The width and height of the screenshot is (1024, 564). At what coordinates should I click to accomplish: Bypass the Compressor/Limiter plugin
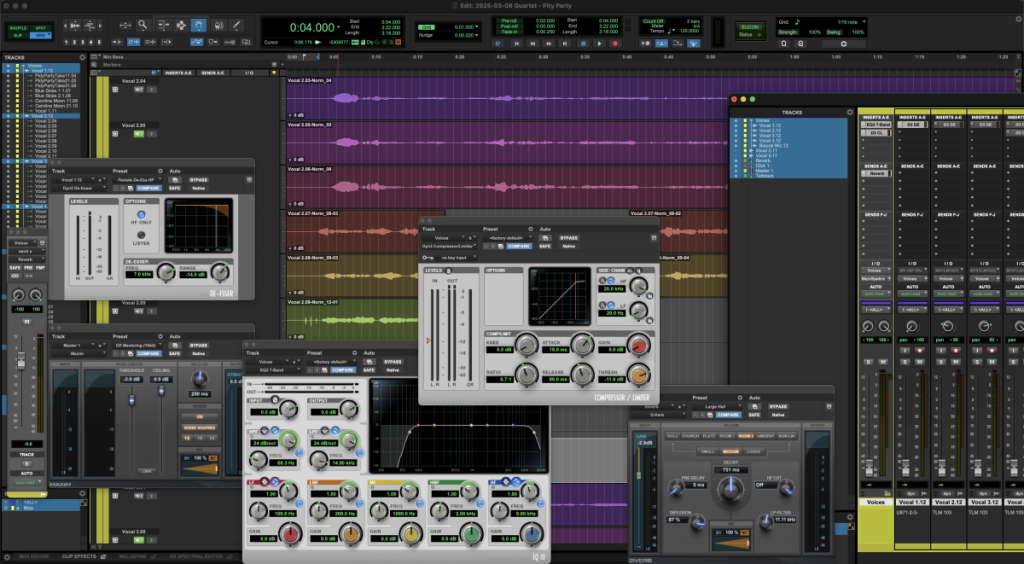click(x=568, y=238)
